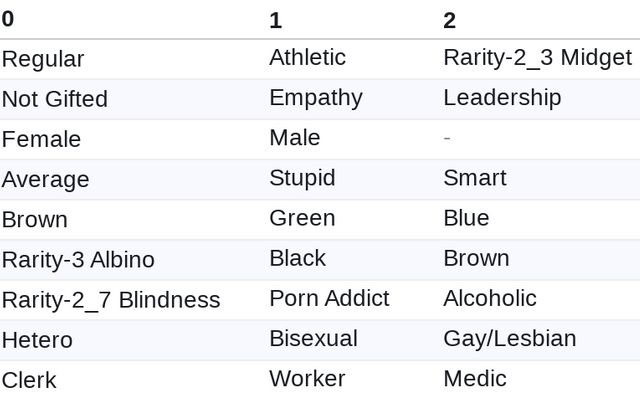640x400 pixels.
Task: Click the Blue cell
Action: pos(466,218)
